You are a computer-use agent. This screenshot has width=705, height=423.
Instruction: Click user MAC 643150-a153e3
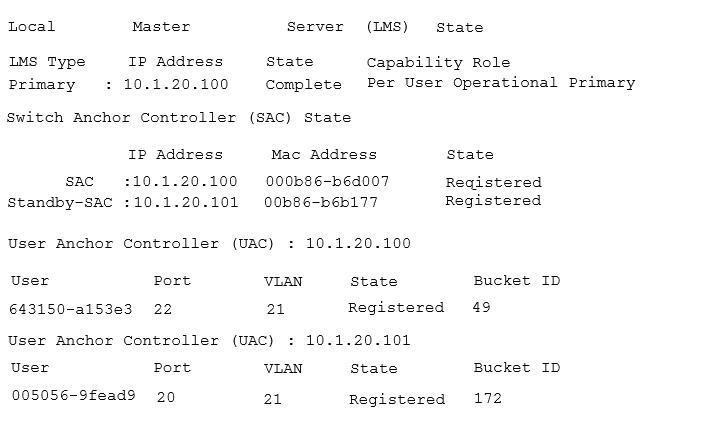(x=71, y=309)
